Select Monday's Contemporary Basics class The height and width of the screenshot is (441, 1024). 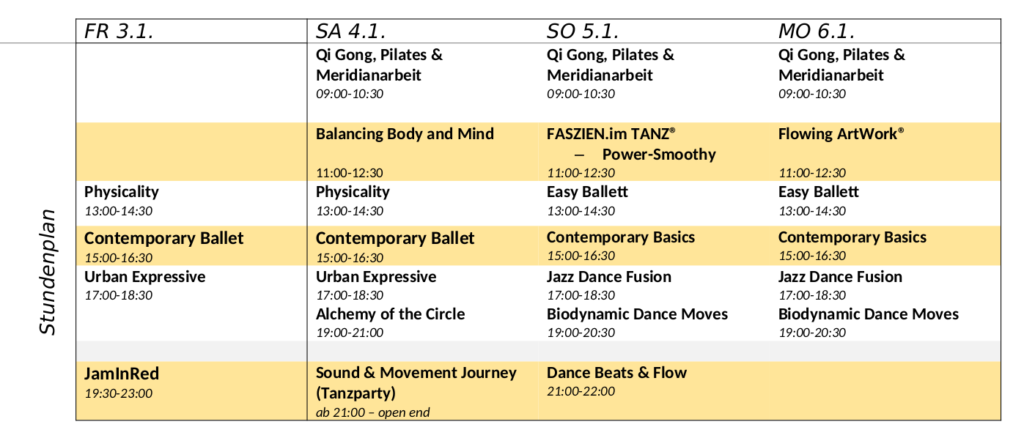tap(852, 238)
